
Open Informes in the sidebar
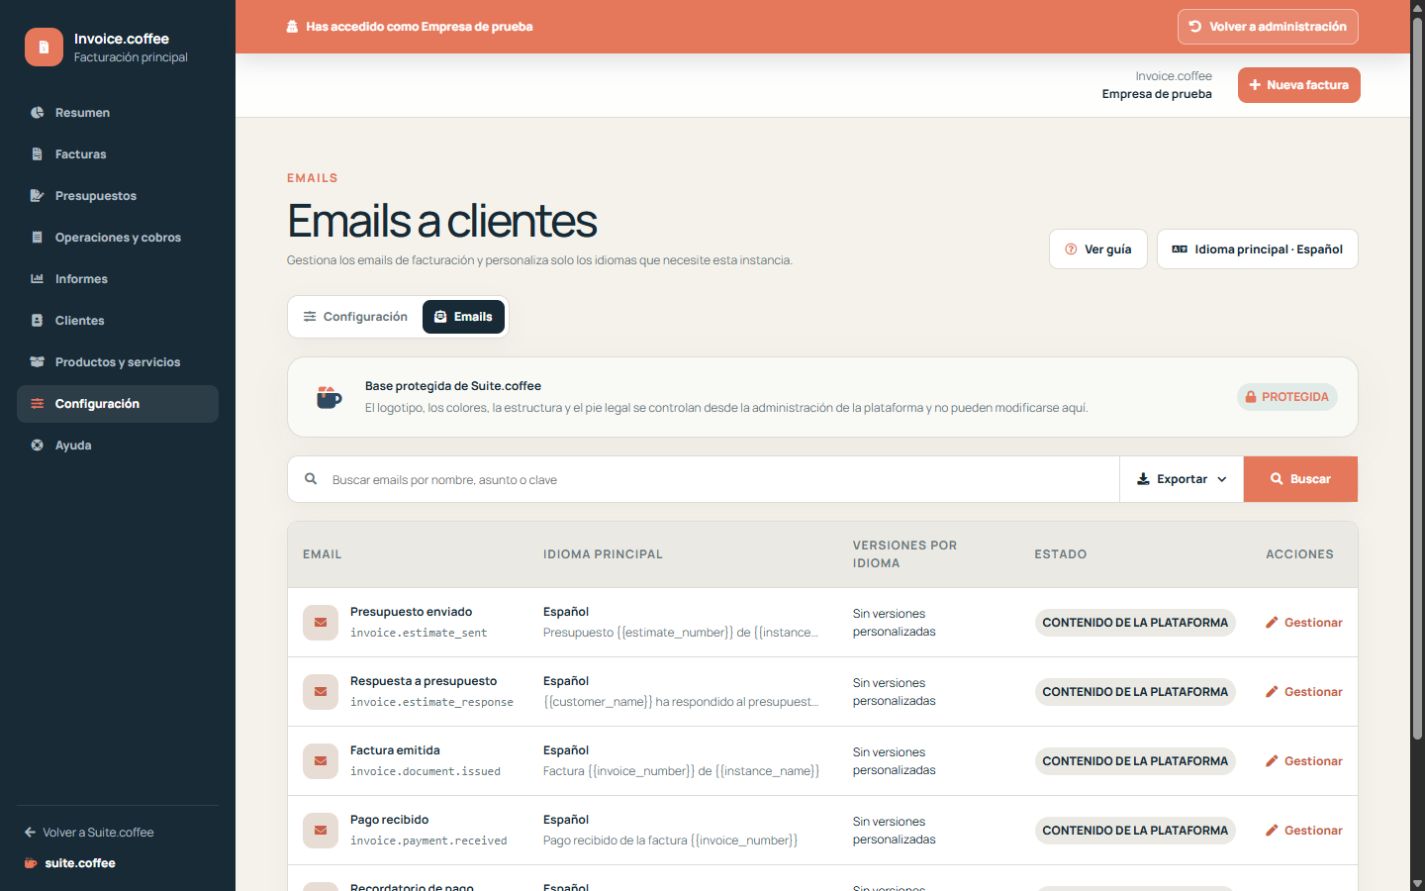(117, 279)
